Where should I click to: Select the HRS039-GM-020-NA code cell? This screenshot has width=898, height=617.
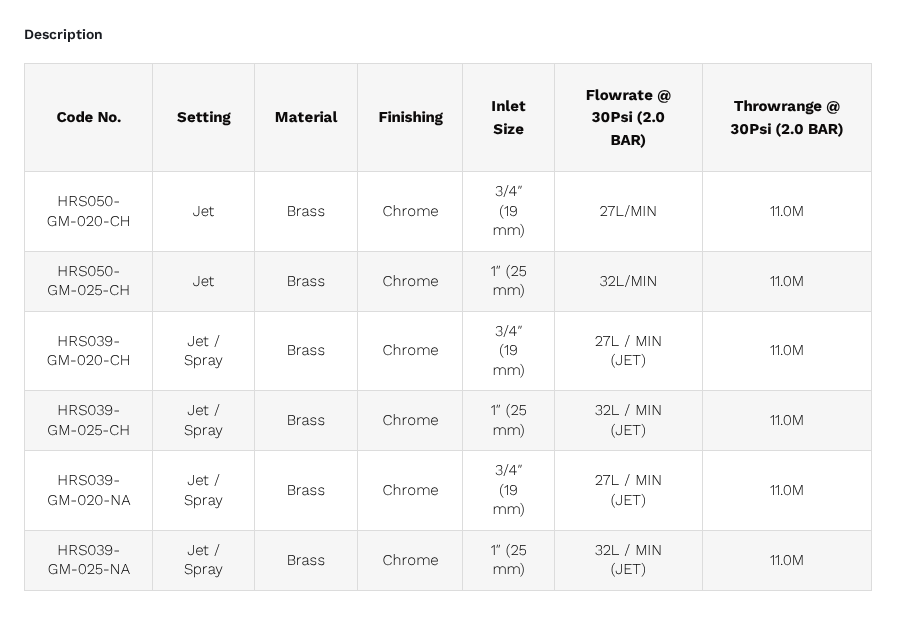point(89,490)
